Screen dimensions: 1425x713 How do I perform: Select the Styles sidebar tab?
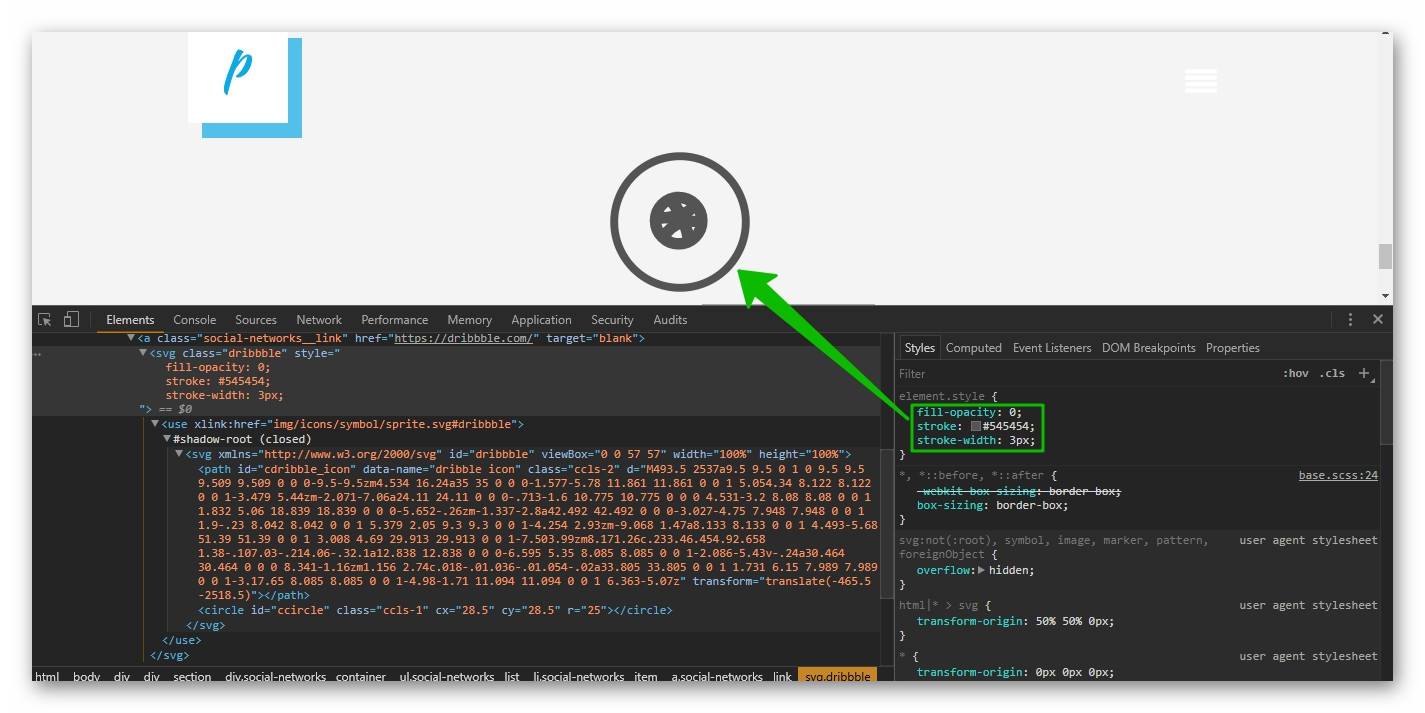(919, 348)
